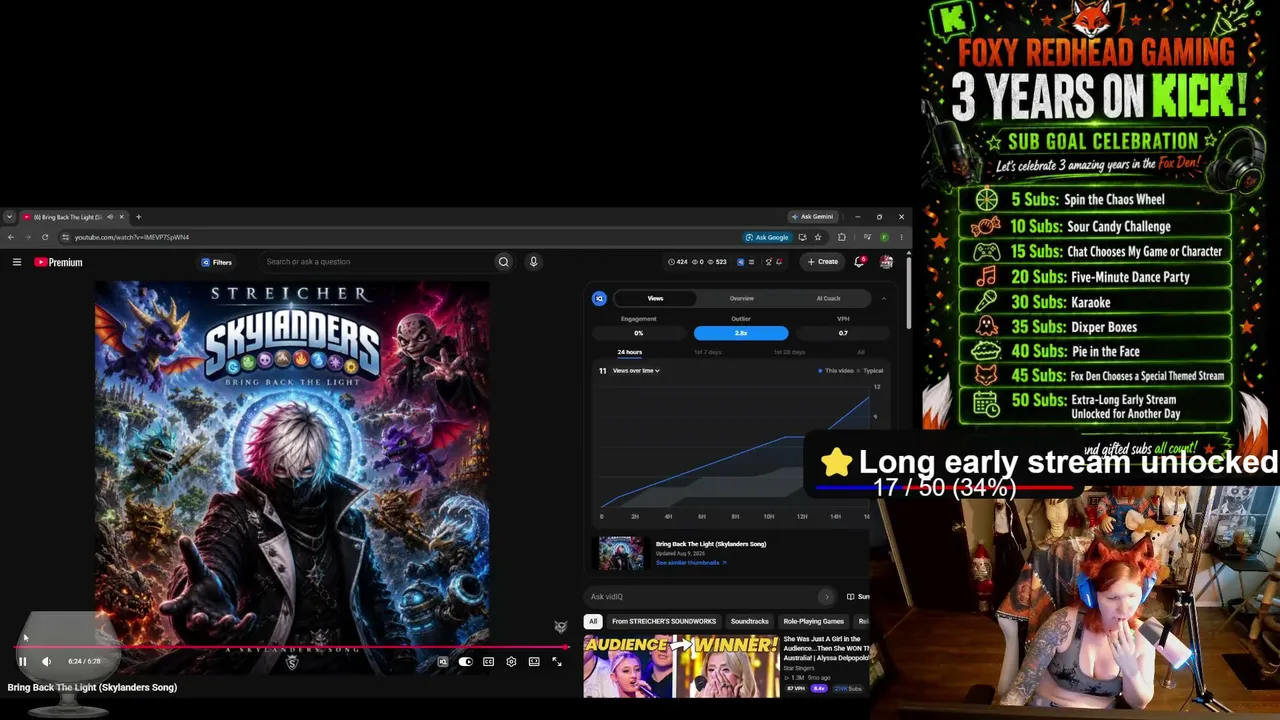Submit the Ask vidIQ arrow button
1280x720 pixels.
[x=826, y=597]
